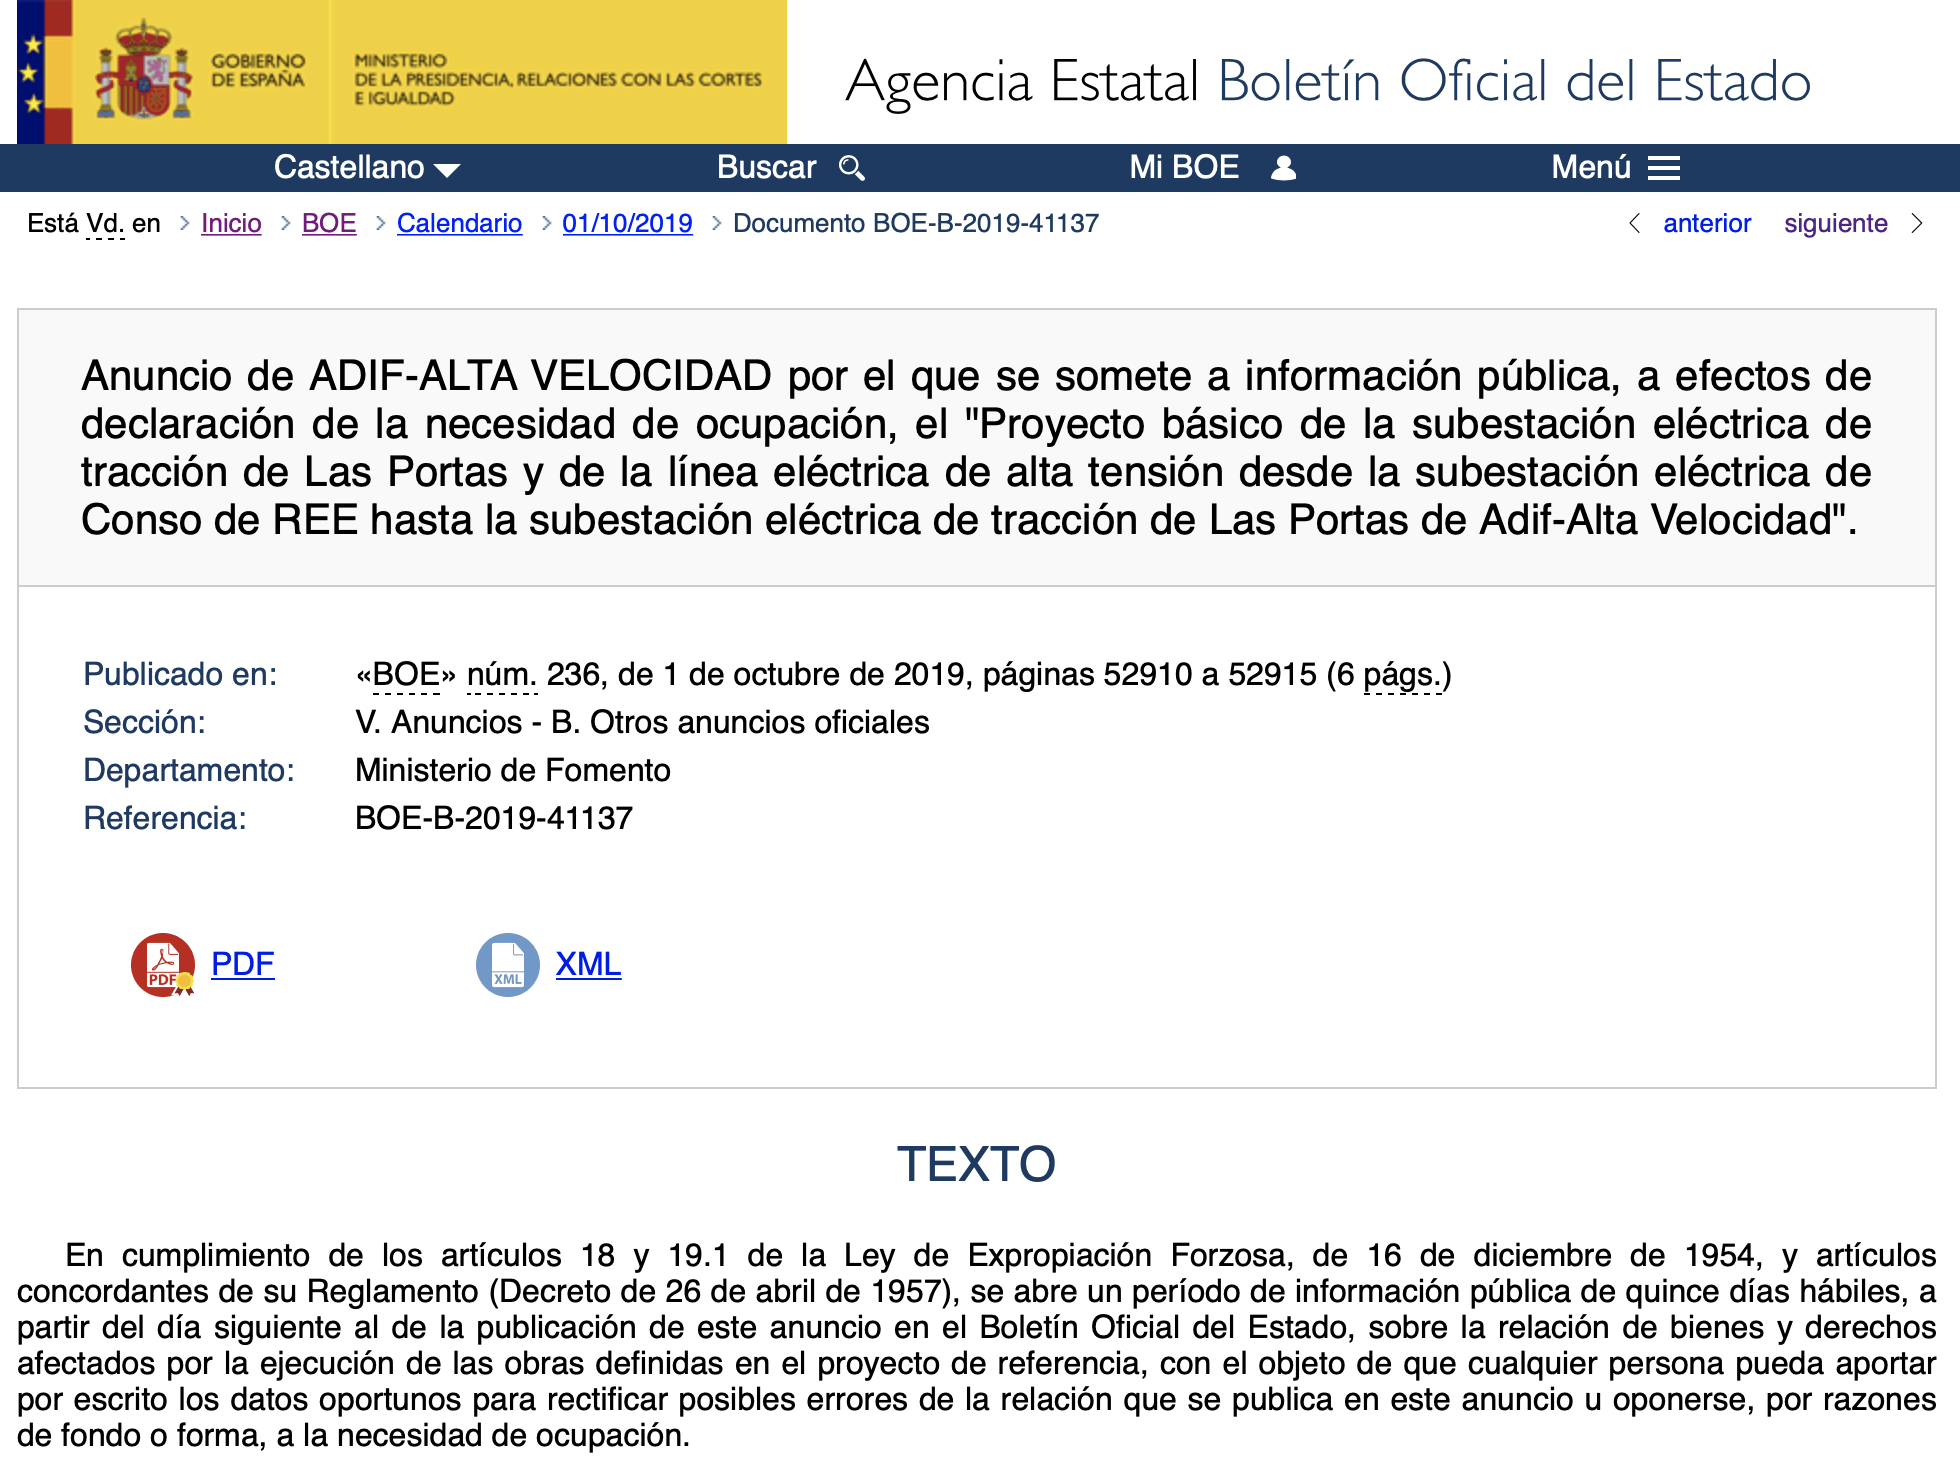Open the XML version link
The width and height of the screenshot is (1960, 1476).
[588, 964]
